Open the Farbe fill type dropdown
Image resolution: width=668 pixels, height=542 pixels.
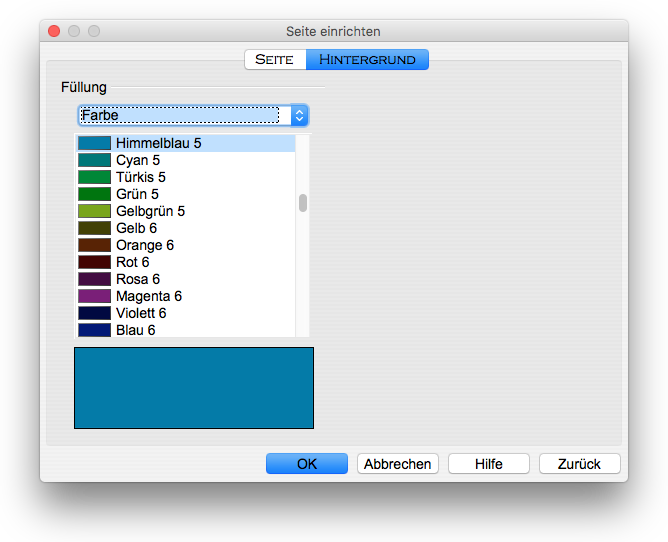click(x=193, y=115)
